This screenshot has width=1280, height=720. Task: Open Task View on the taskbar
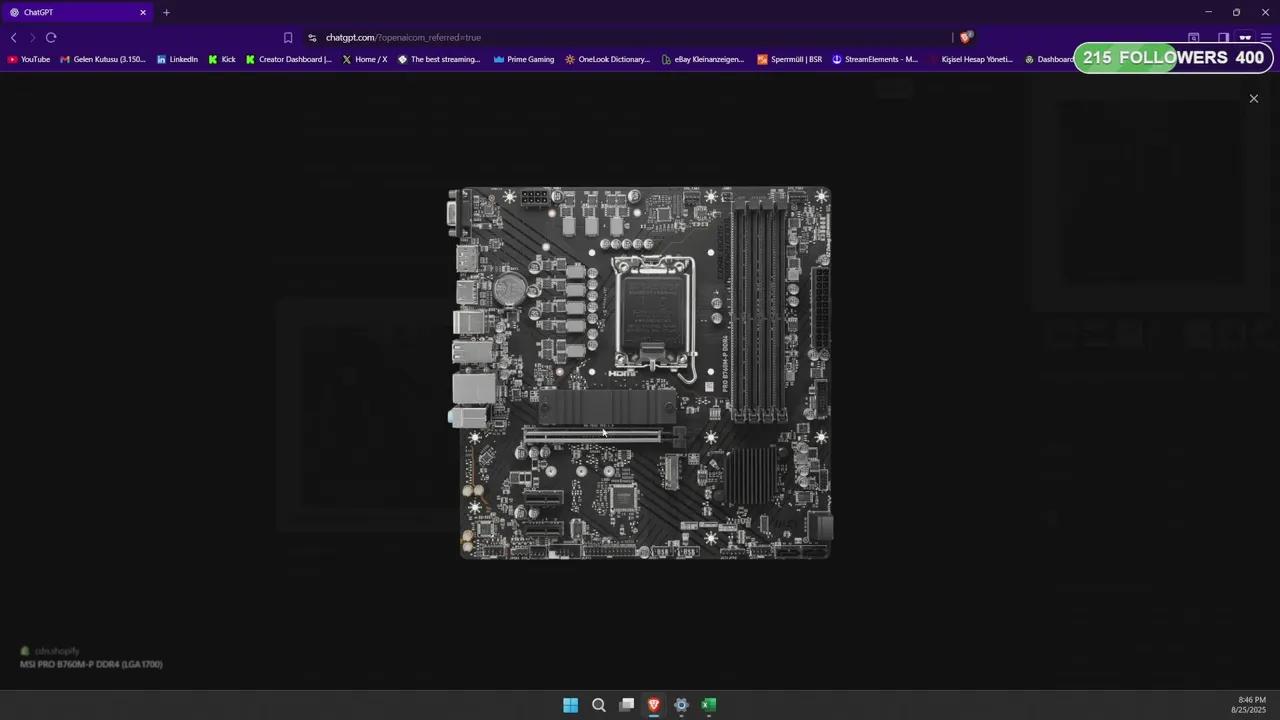(626, 705)
